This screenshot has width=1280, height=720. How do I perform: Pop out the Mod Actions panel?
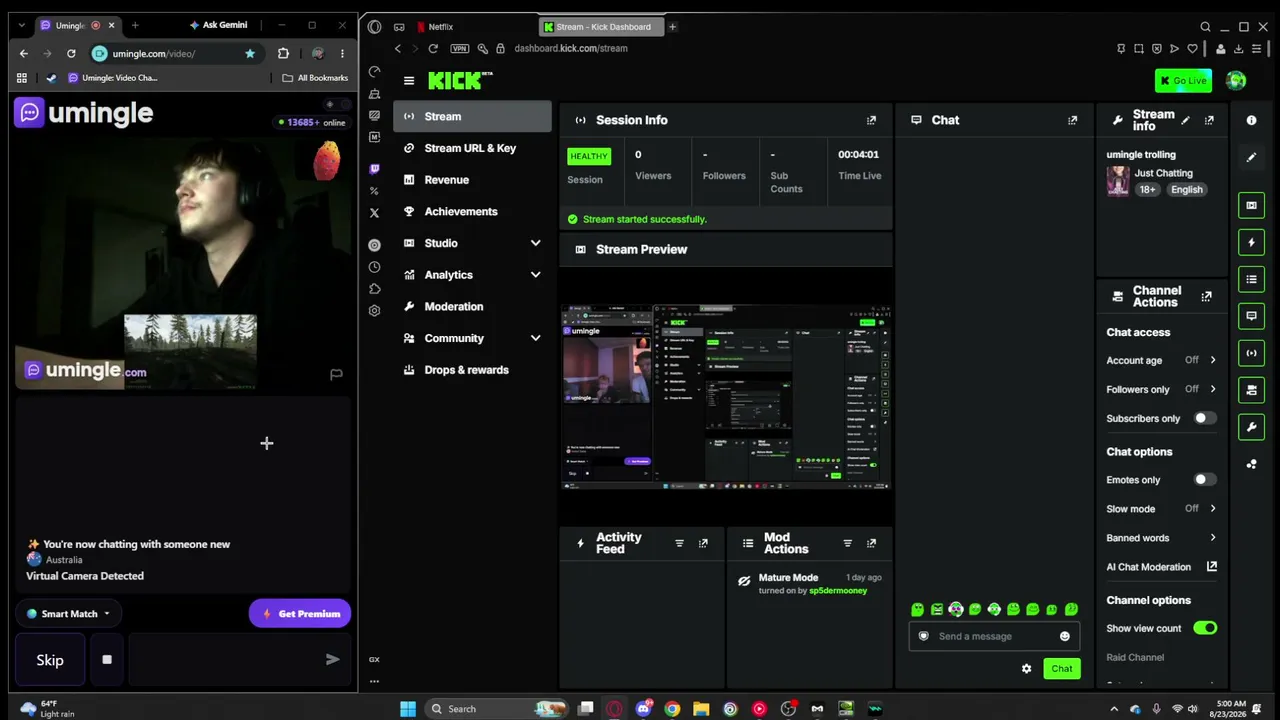(x=871, y=543)
